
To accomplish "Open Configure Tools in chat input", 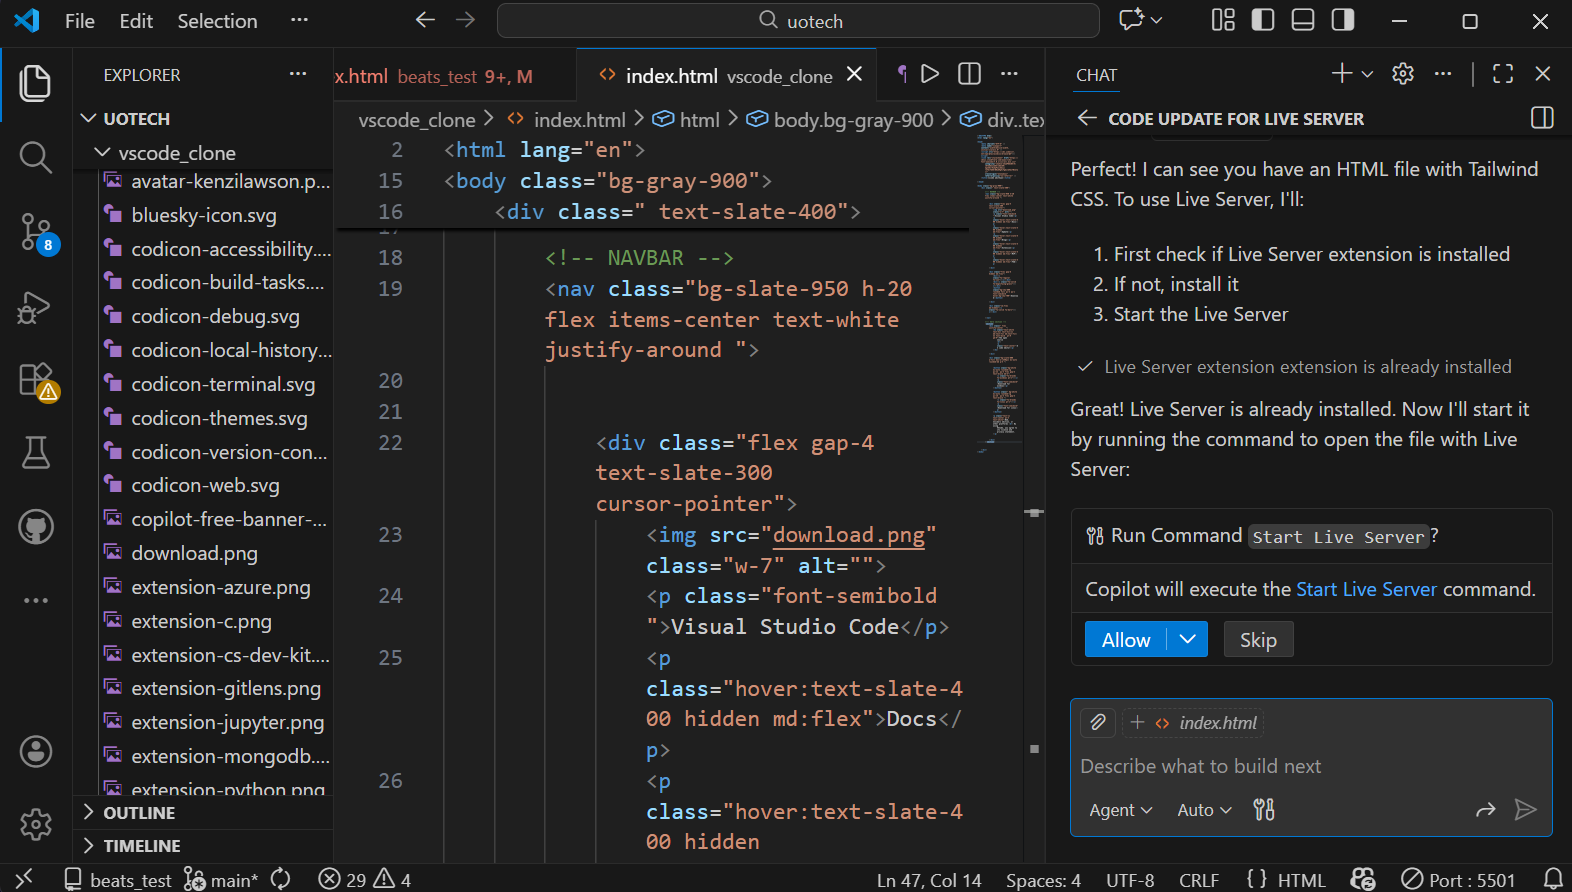I will coord(1264,810).
